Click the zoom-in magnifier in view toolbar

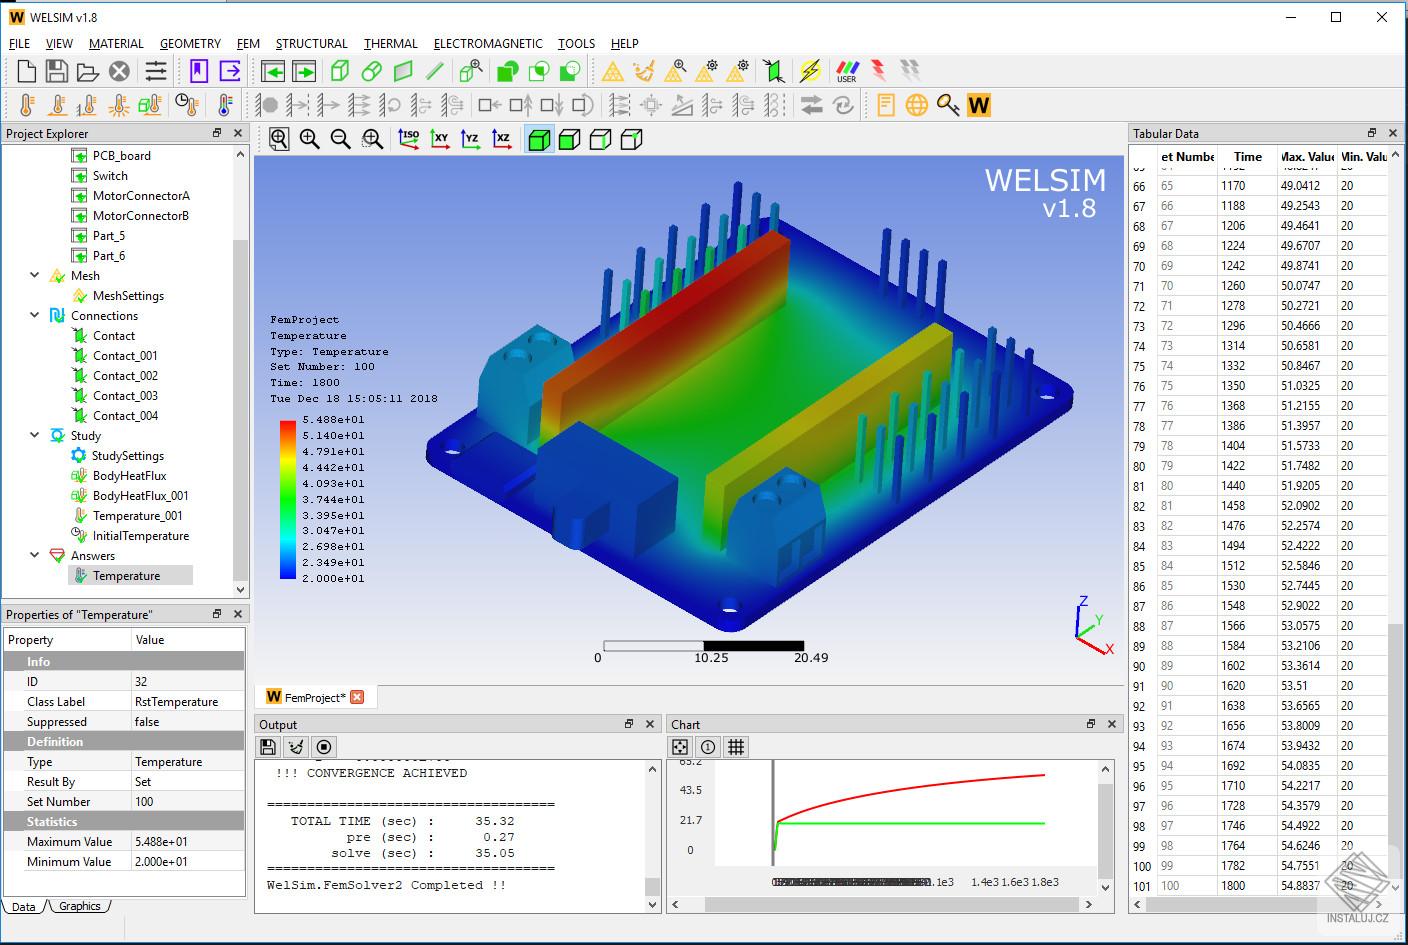pos(310,139)
